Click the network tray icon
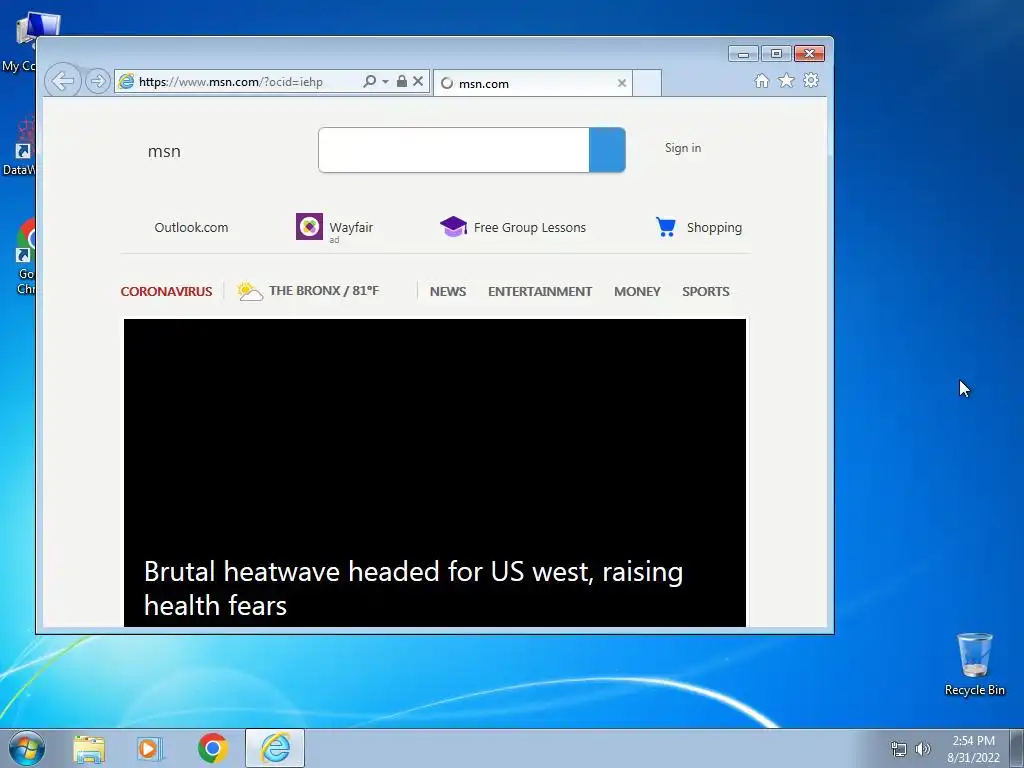The height and width of the screenshot is (768, 1024). click(899, 749)
